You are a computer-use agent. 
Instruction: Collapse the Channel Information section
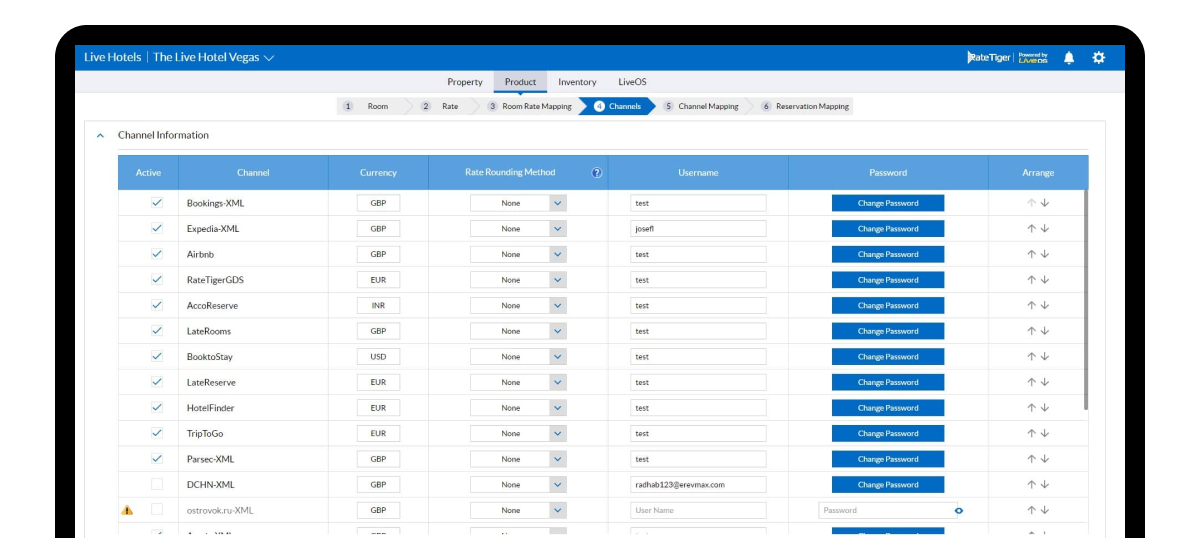coord(100,135)
